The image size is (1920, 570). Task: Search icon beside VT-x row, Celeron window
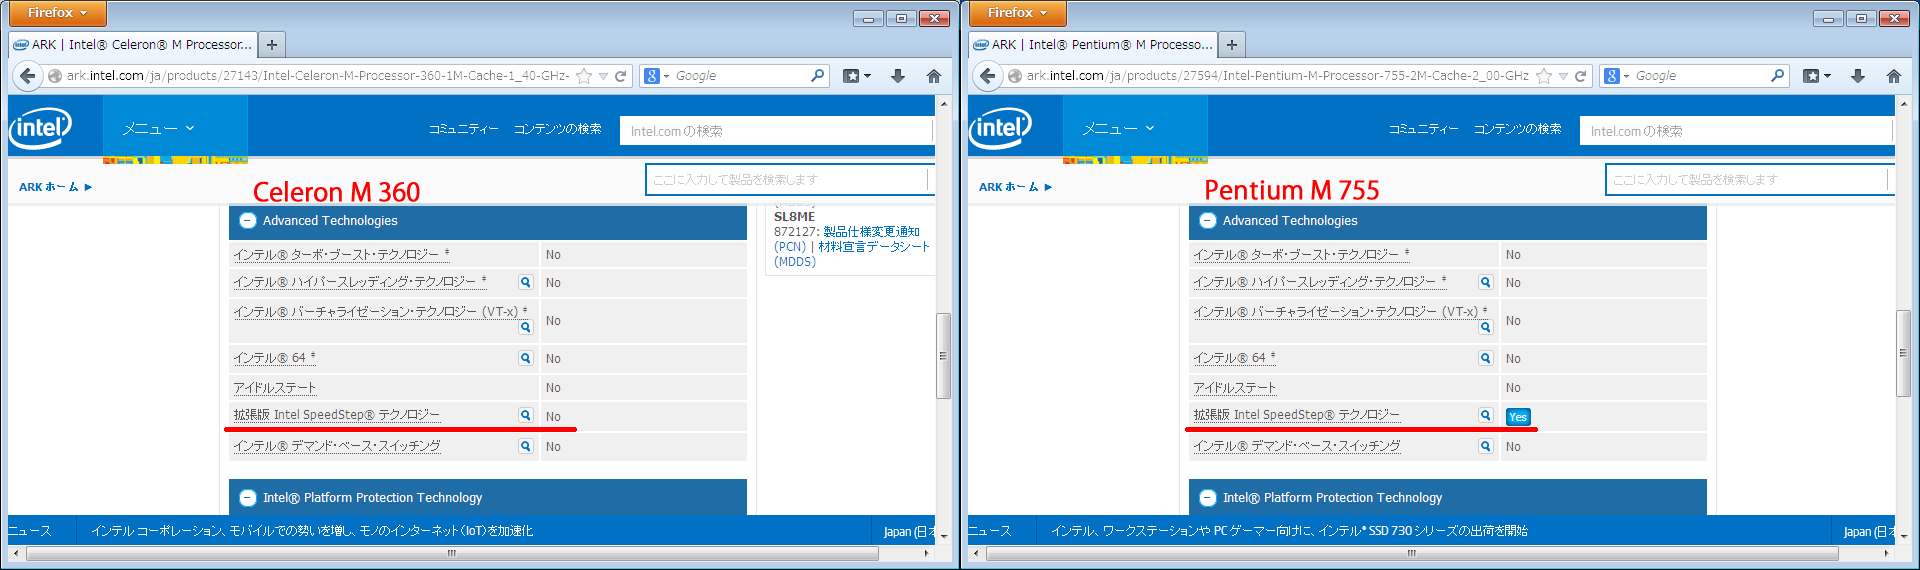526,327
